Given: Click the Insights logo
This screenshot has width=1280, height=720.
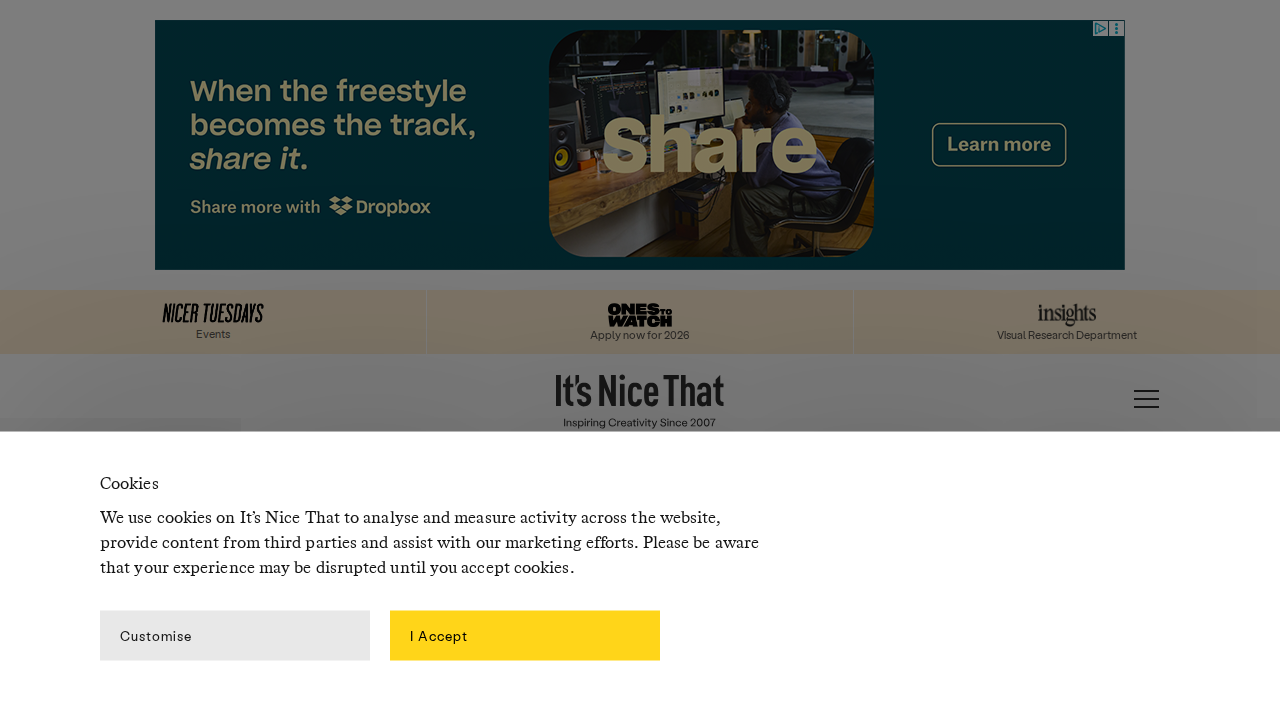Looking at the screenshot, I should 1067,315.
